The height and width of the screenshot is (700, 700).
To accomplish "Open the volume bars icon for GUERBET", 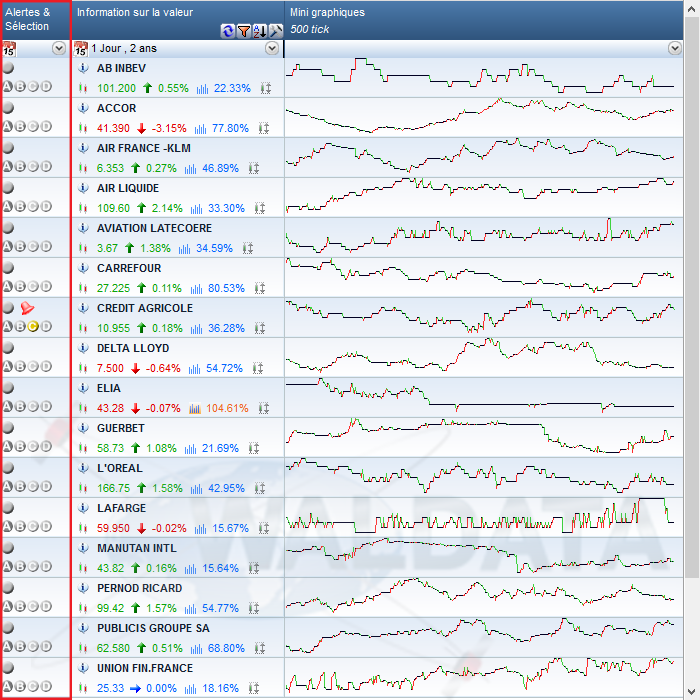I will (x=191, y=449).
